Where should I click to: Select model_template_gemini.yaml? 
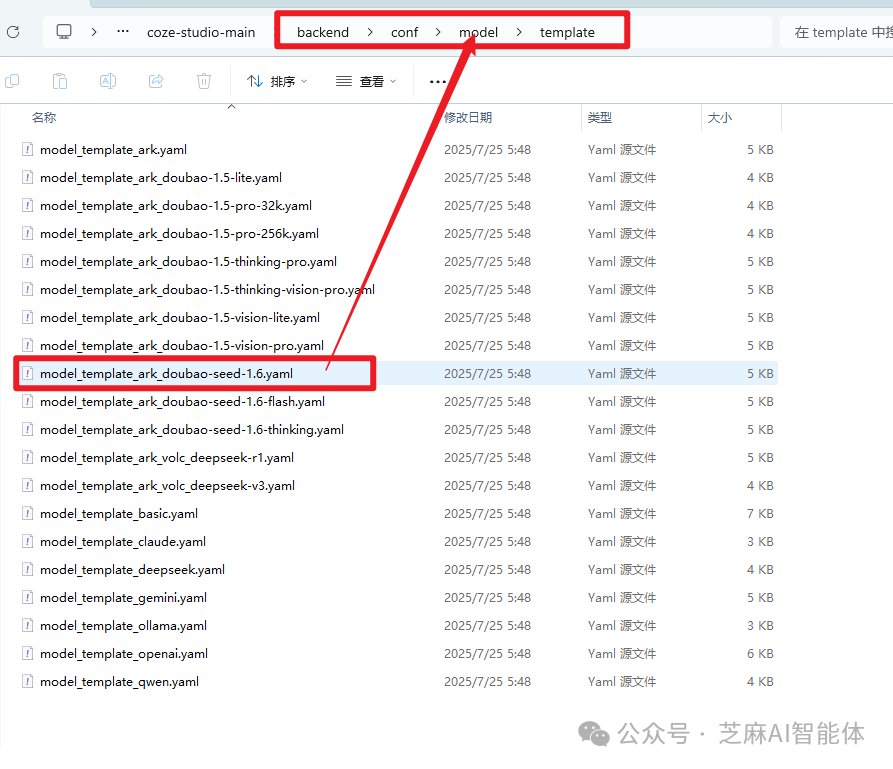click(123, 598)
